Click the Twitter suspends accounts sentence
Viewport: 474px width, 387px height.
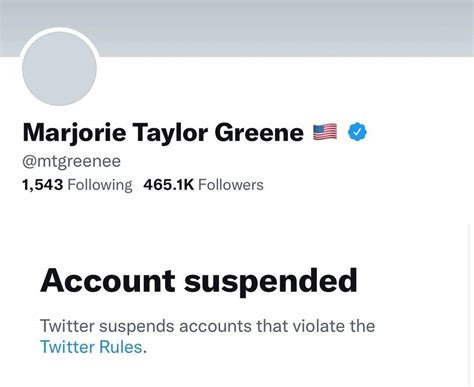[208, 336]
